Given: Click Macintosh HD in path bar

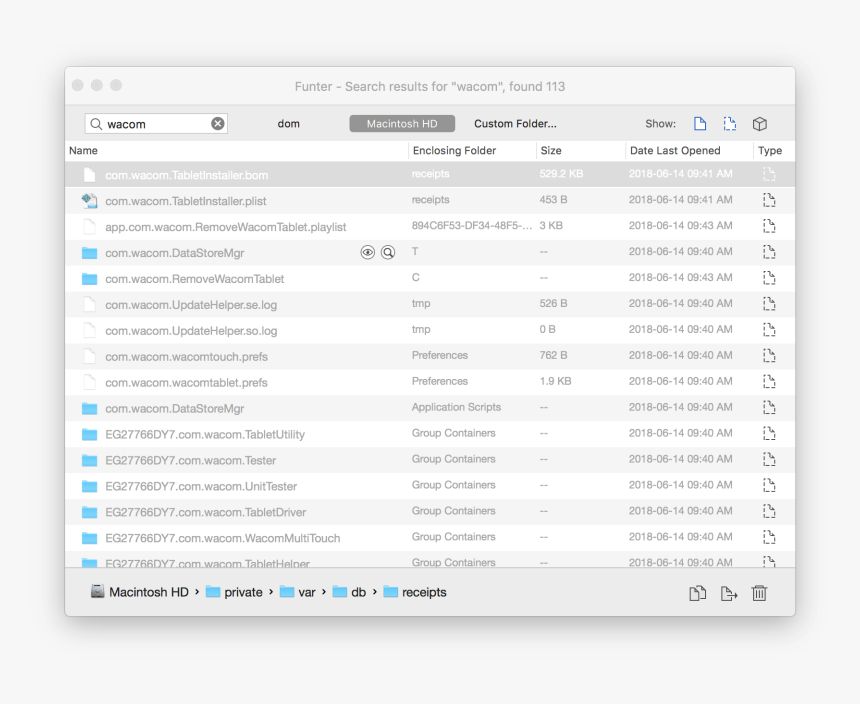Looking at the screenshot, I should [140, 592].
